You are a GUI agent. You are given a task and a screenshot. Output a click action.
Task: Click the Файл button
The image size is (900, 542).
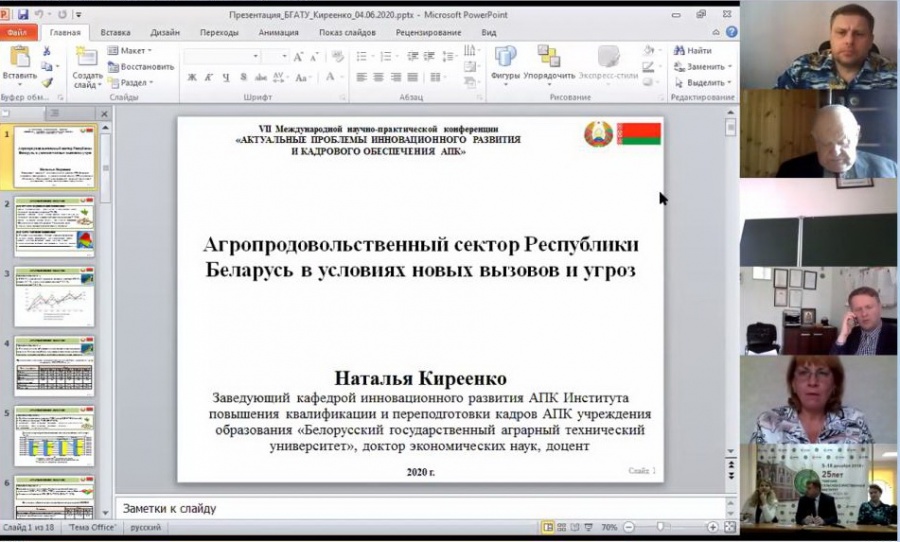tap(18, 32)
